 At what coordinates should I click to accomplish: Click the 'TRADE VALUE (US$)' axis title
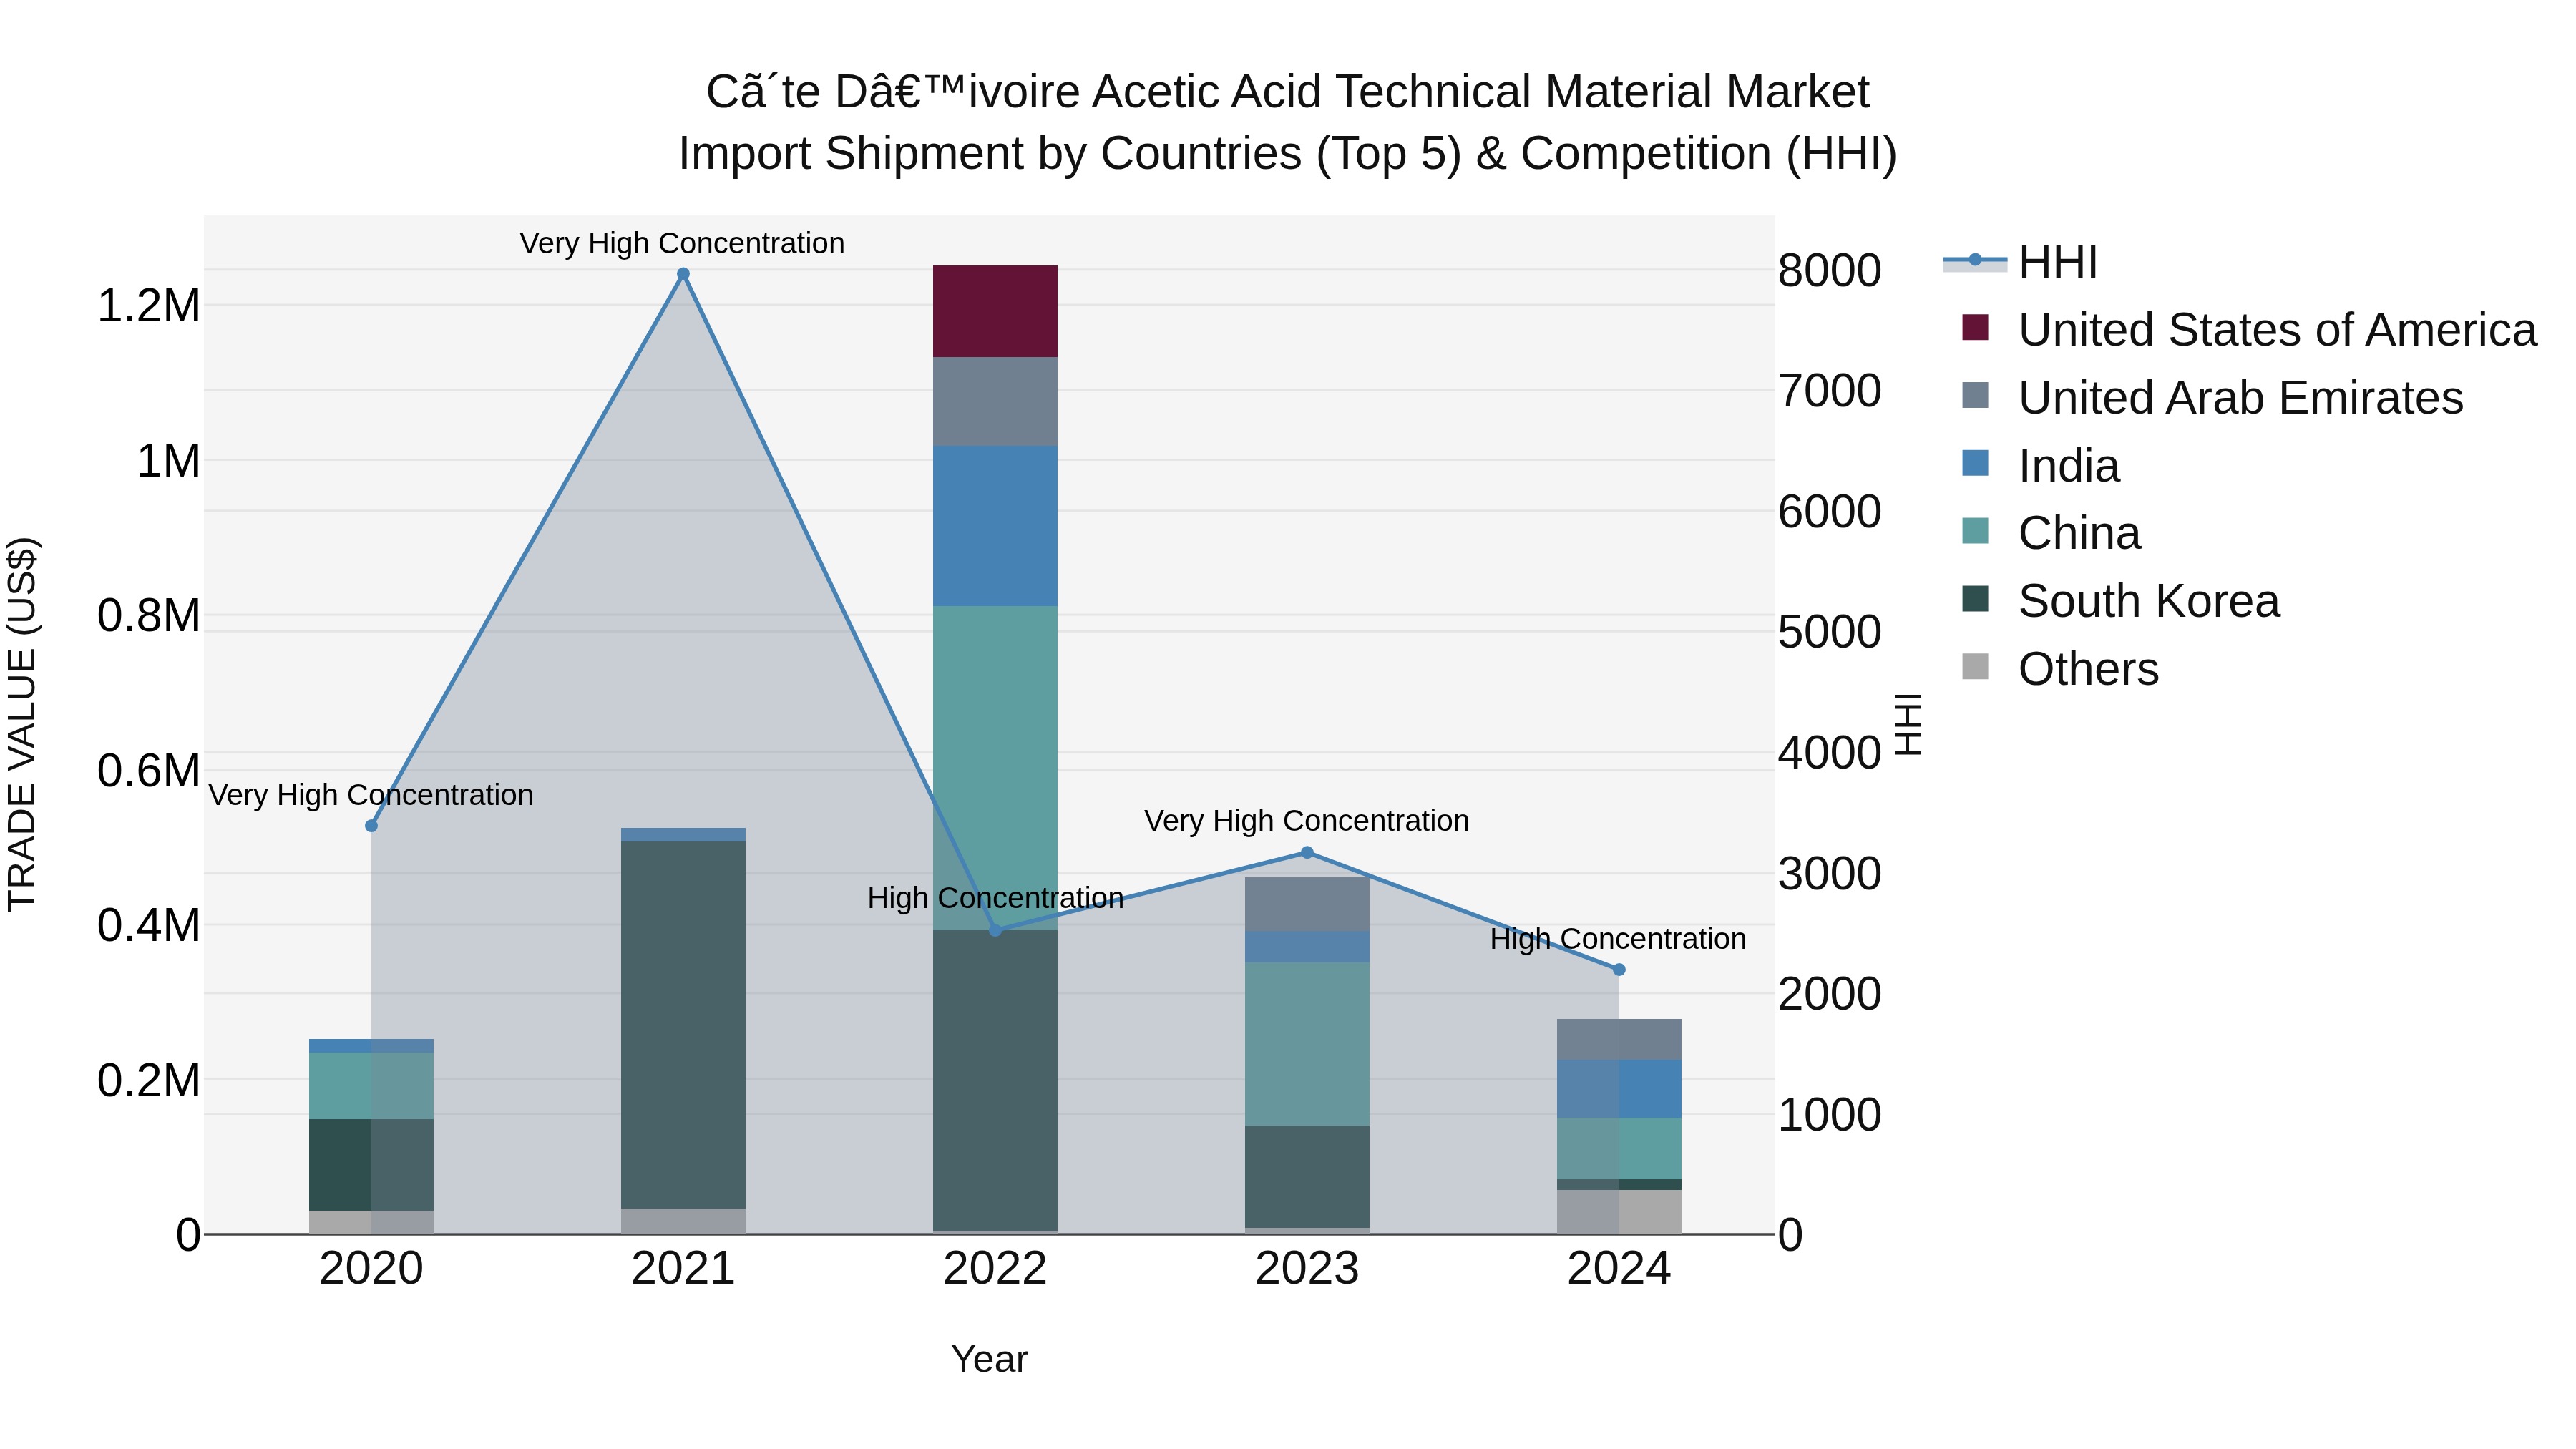(22, 725)
